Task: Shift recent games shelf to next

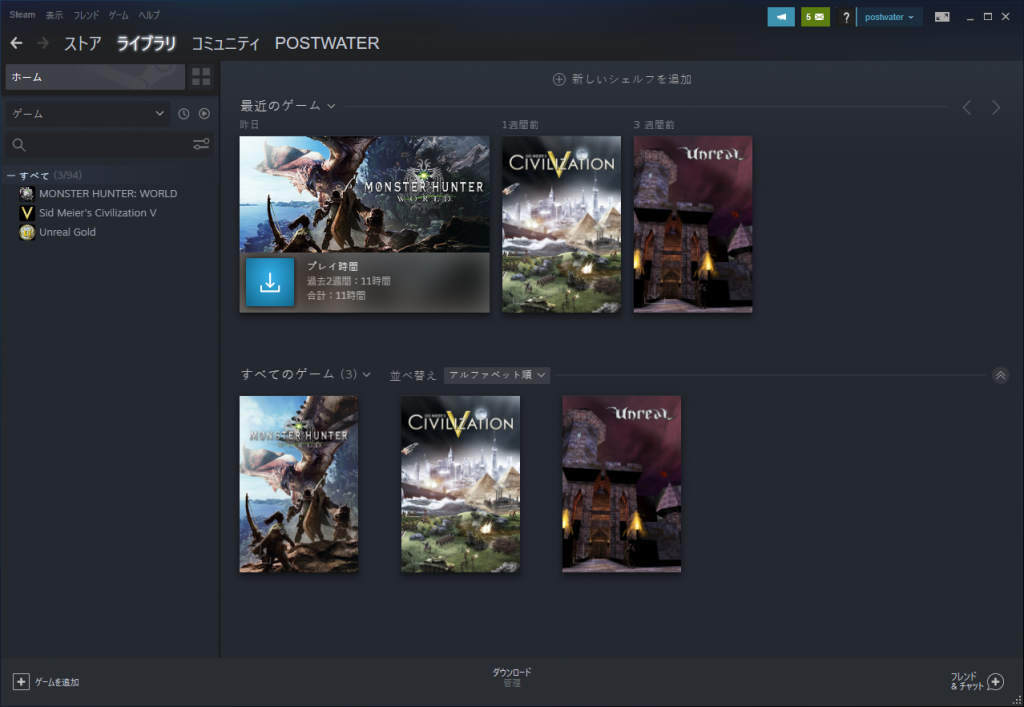Action: click(x=996, y=107)
